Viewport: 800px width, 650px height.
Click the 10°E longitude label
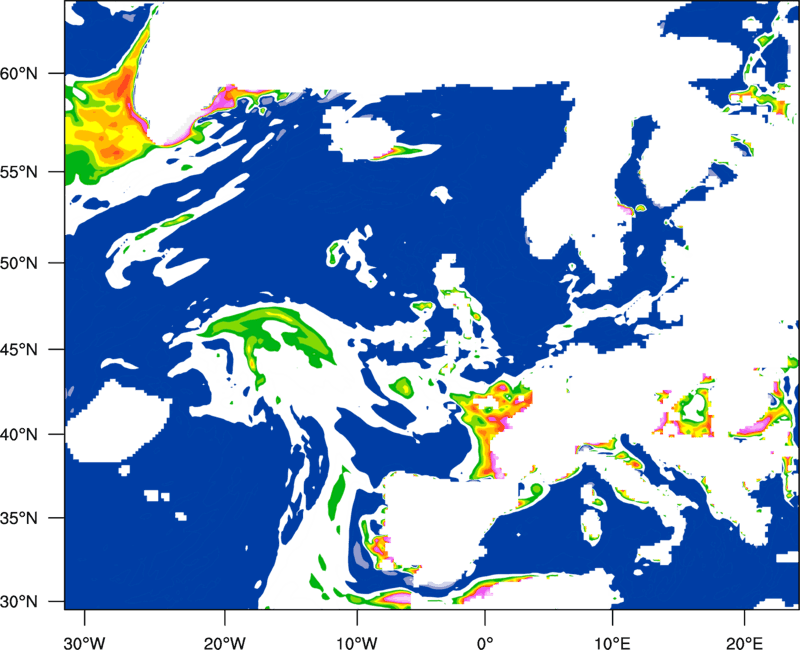(x=612, y=643)
